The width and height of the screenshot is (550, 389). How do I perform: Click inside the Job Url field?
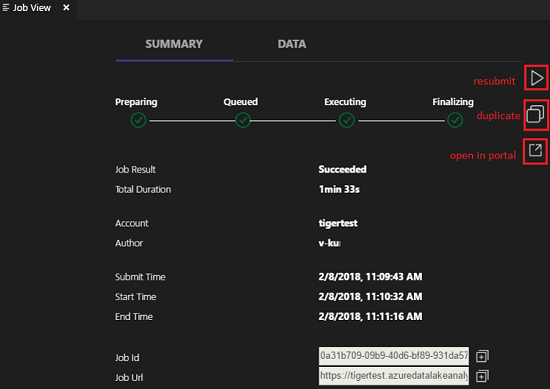[x=394, y=376]
